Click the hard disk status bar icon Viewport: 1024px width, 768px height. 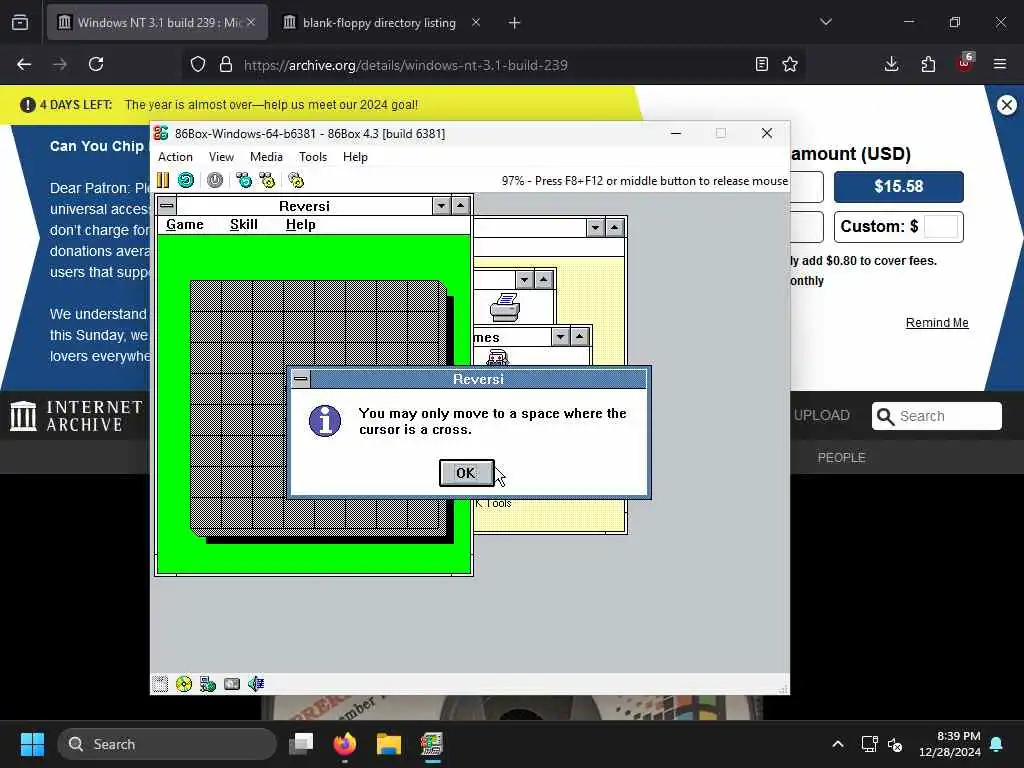(232, 684)
